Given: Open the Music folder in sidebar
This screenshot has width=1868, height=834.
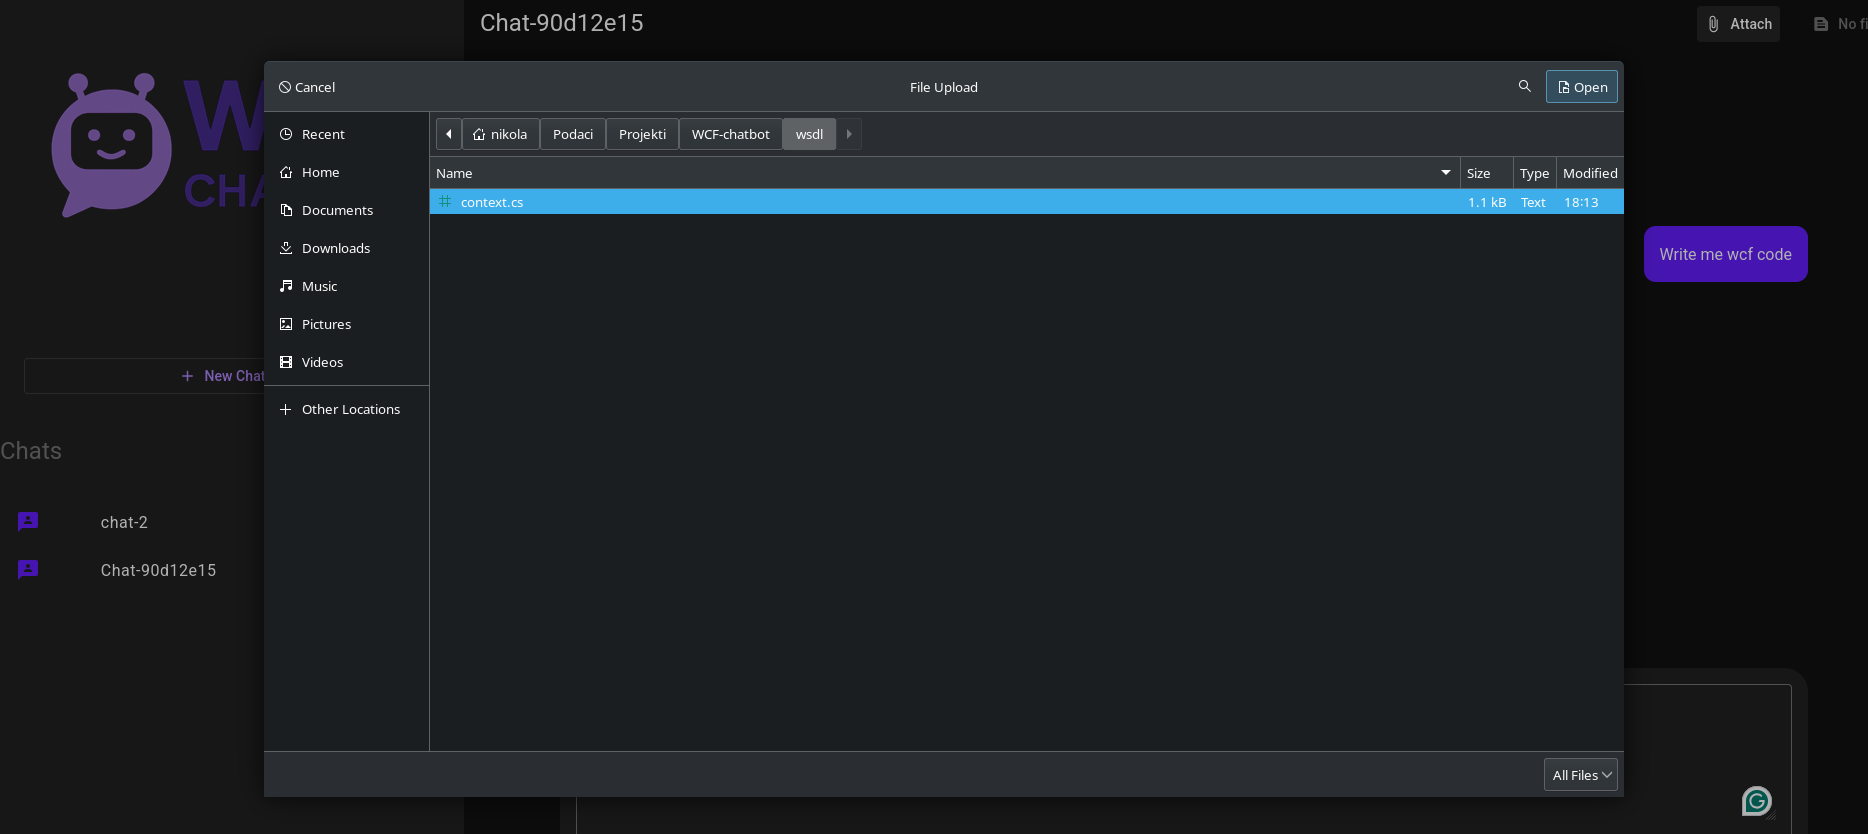Looking at the screenshot, I should pos(346,286).
